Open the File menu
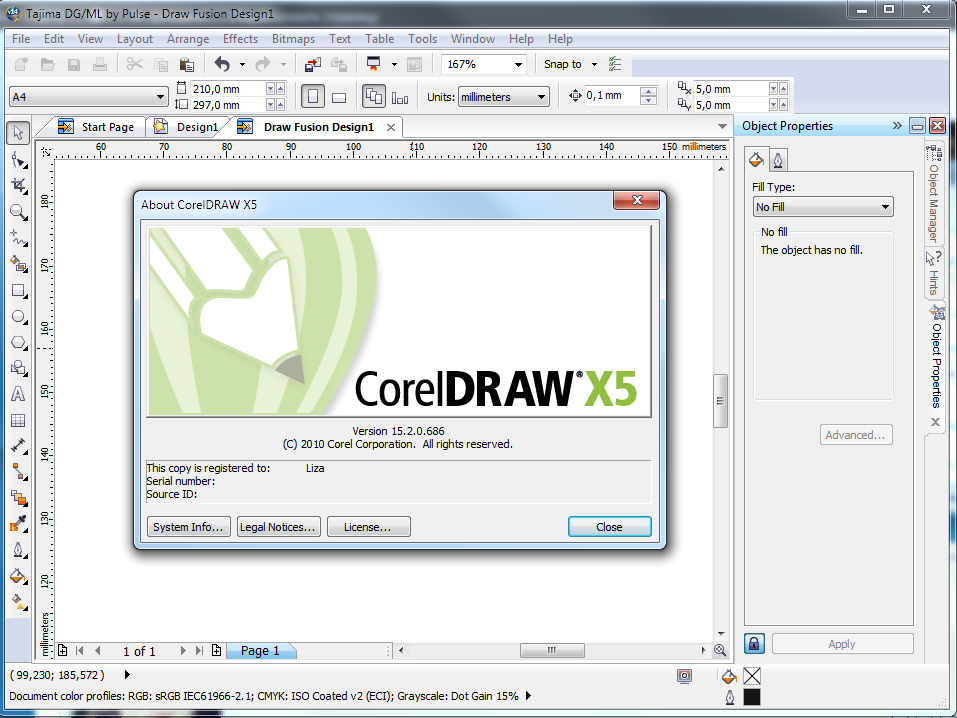957x718 pixels. click(x=21, y=38)
